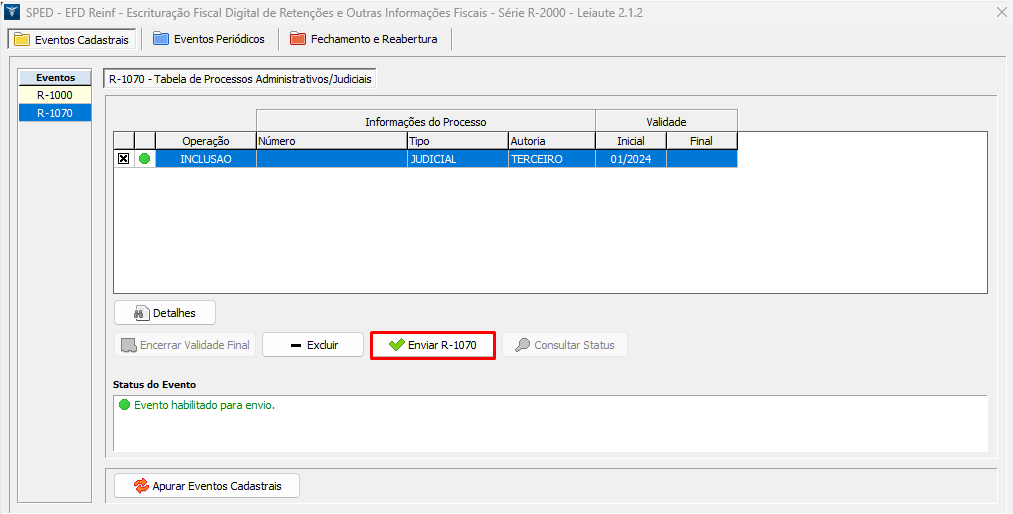This screenshot has height=514, width=1013.
Task: Select R-1070 in the Eventos list
Action: [55, 113]
